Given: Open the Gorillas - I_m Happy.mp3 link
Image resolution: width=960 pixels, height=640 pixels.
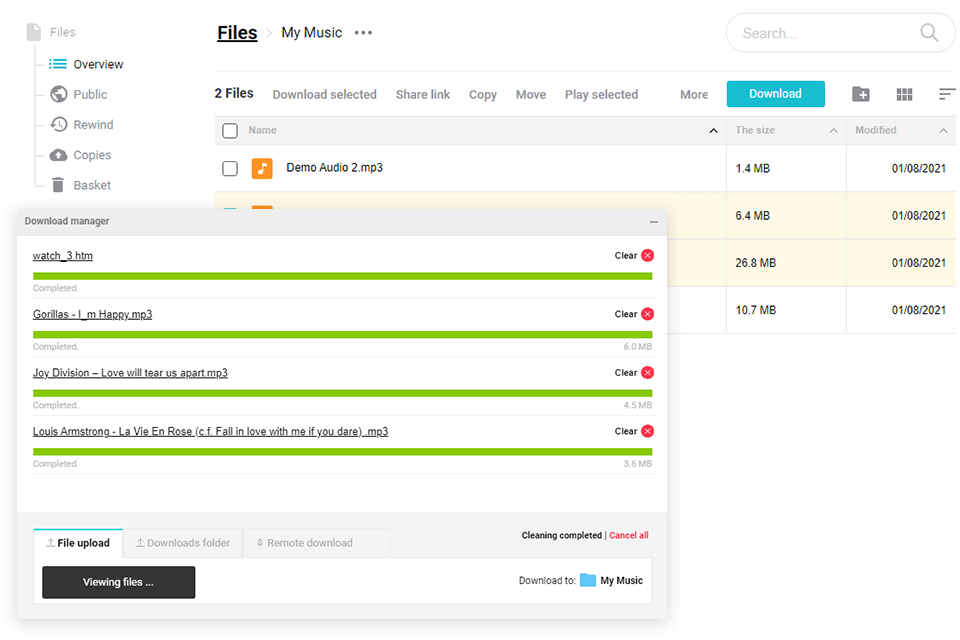Looking at the screenshot, I should click(x=92, y=314).
